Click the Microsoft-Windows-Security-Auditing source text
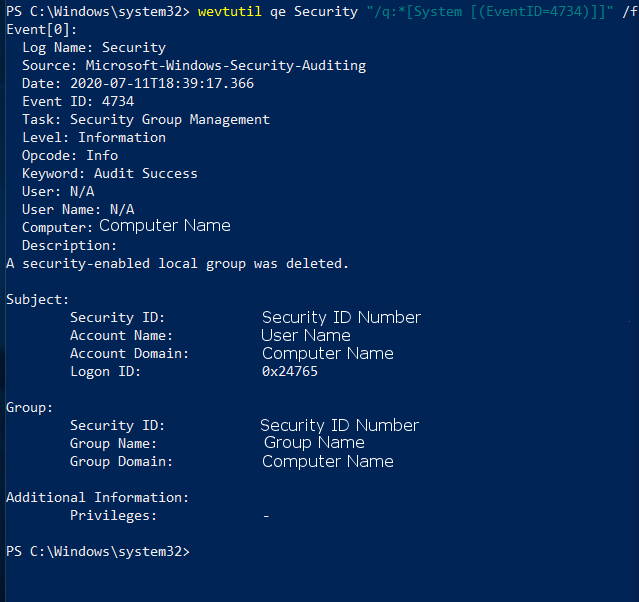 tap(226, 66)
